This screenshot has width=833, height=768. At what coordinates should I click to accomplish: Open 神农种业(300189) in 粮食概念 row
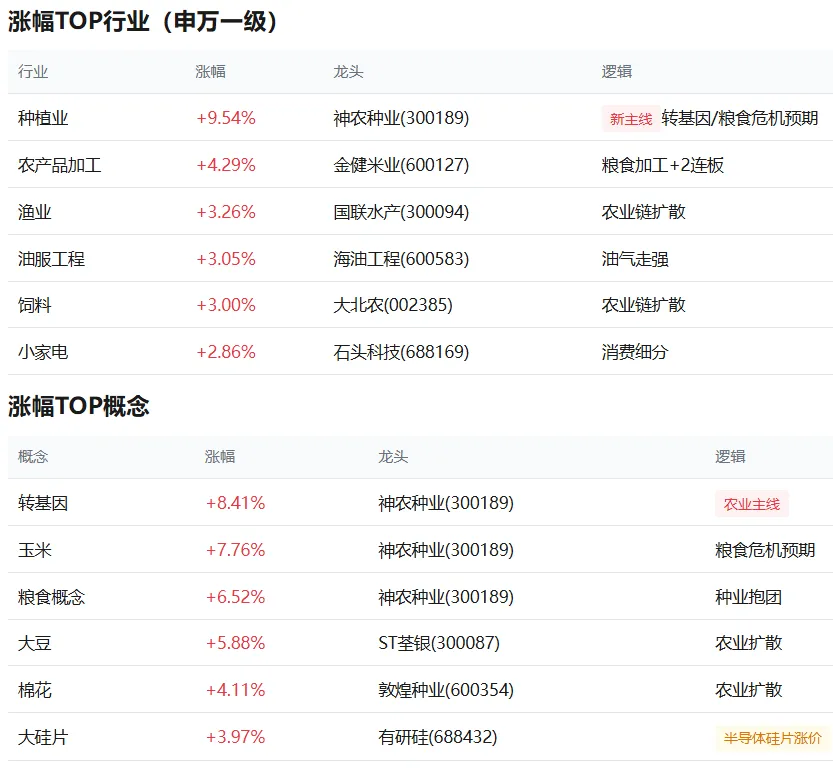tap(446, 597)
